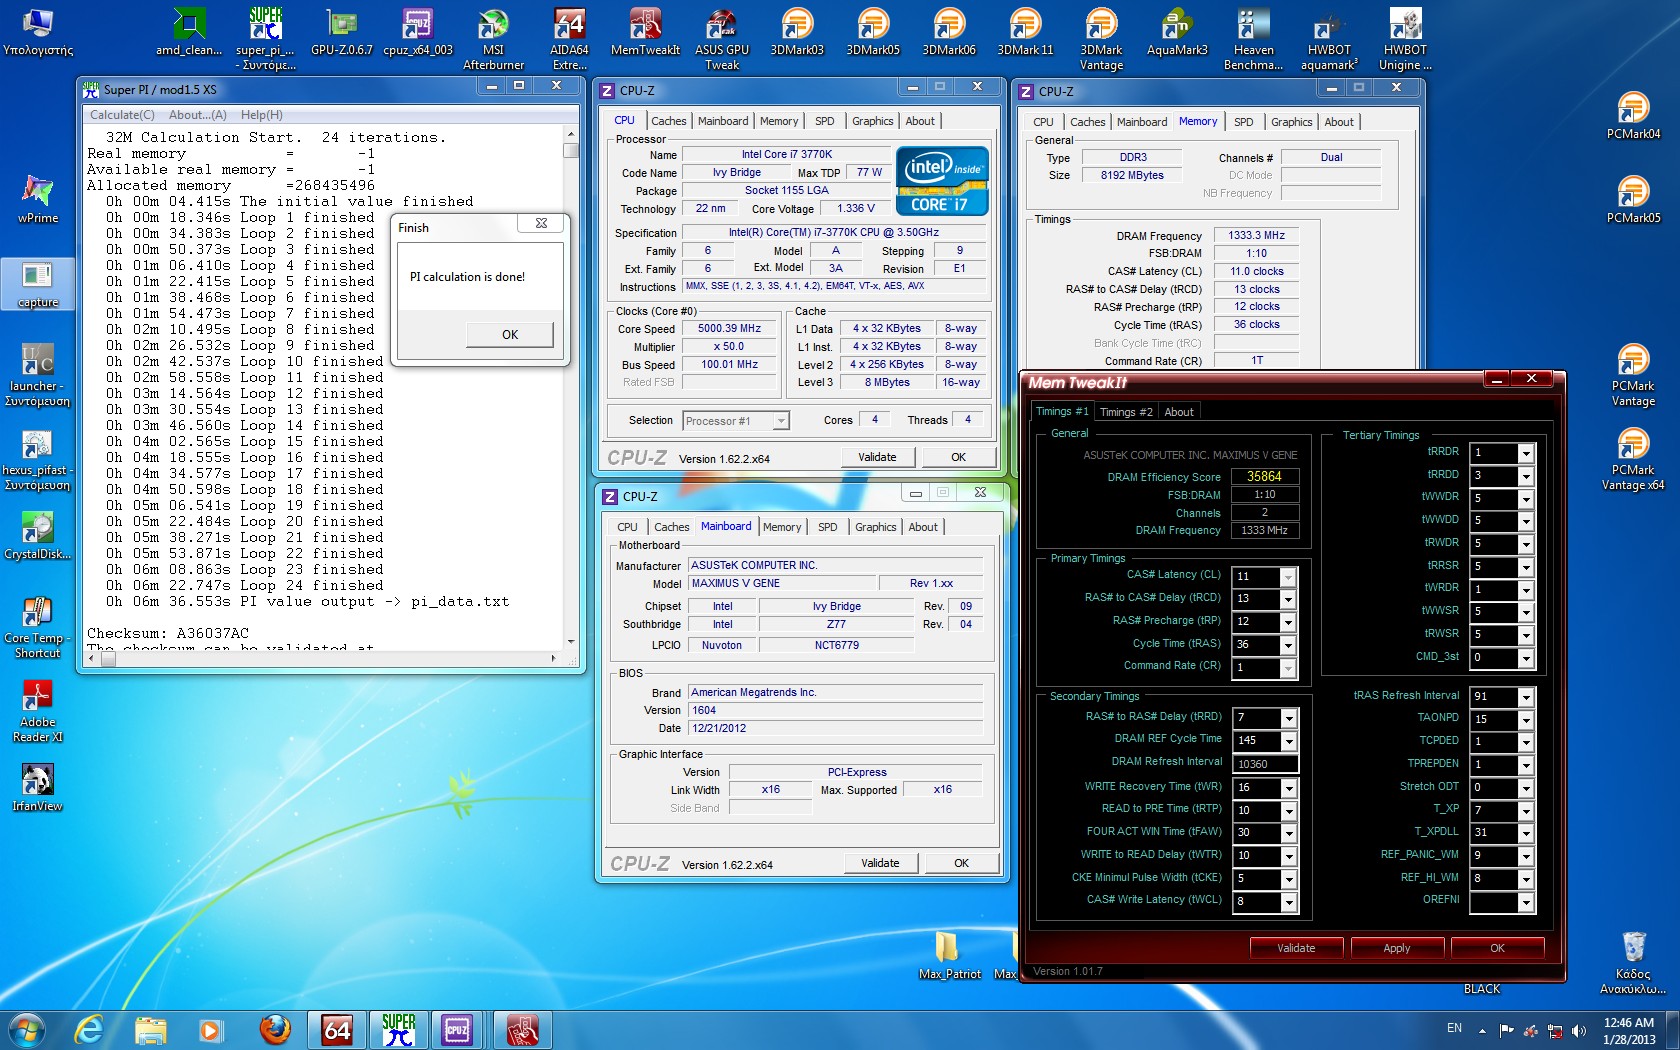Image resolution: width=1680 pixels, height=1050 pixels.
Task: Open the HWBOT aquamark3 desktop icon
Action: tap(1329, 40)
